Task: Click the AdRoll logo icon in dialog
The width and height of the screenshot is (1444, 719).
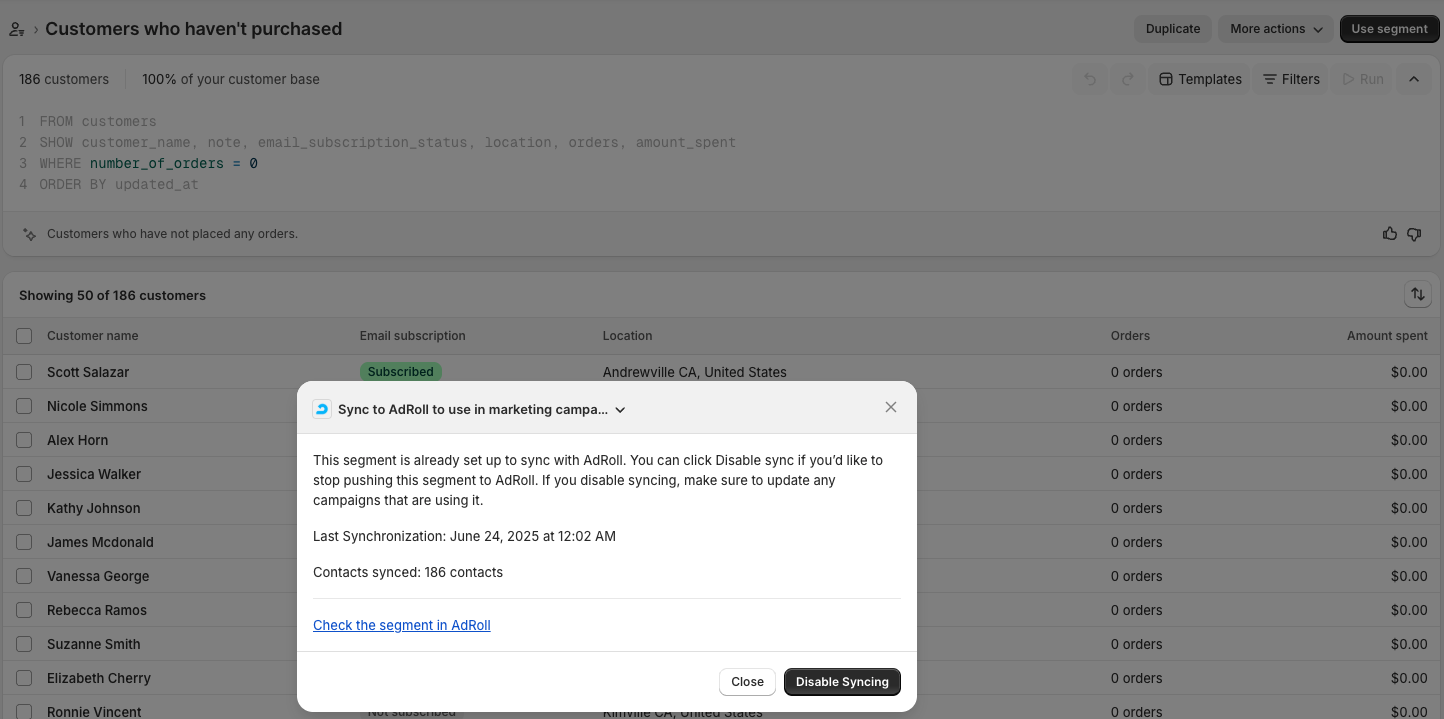Action: [x=322, y=409]
